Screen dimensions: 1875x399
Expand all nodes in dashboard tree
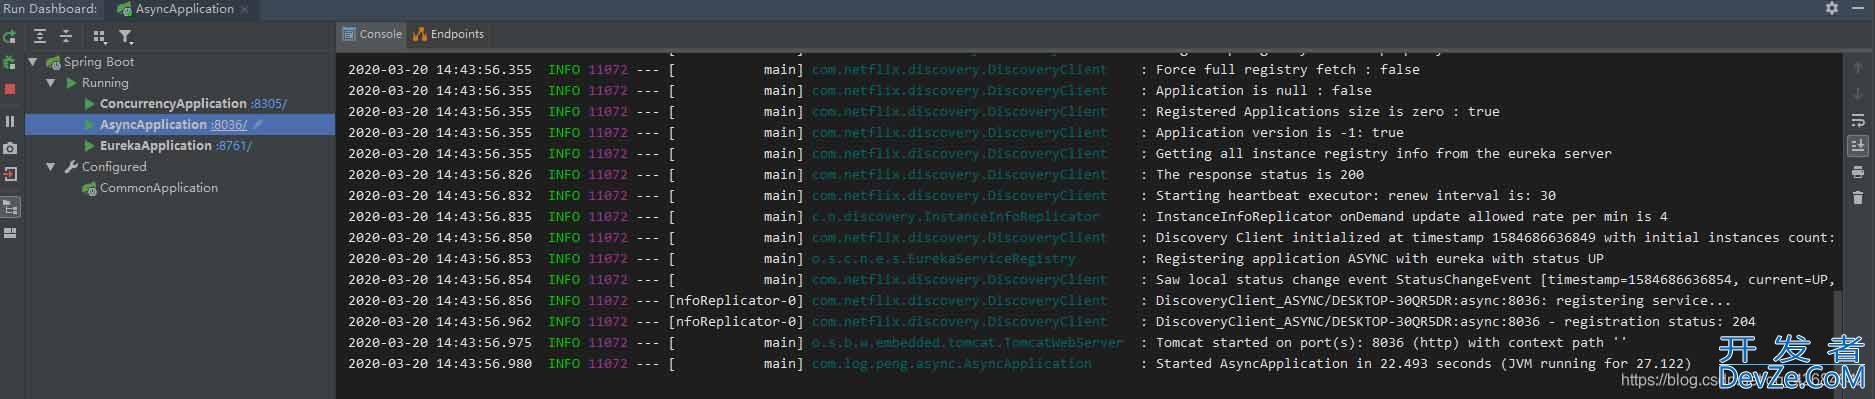(x=40, y=36)
